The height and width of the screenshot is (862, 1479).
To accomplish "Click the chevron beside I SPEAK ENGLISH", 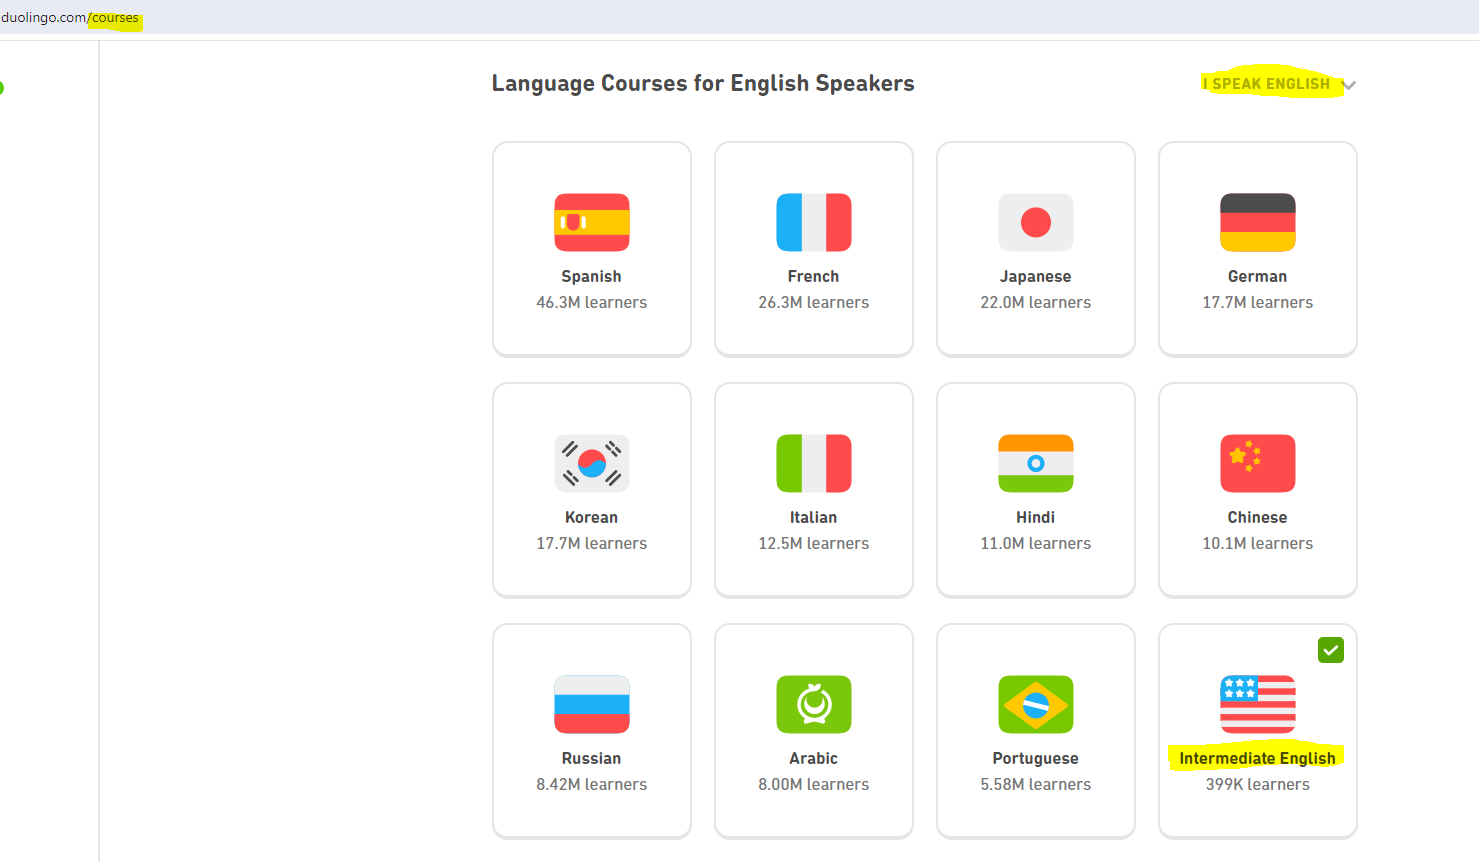I will [1349, 85].
